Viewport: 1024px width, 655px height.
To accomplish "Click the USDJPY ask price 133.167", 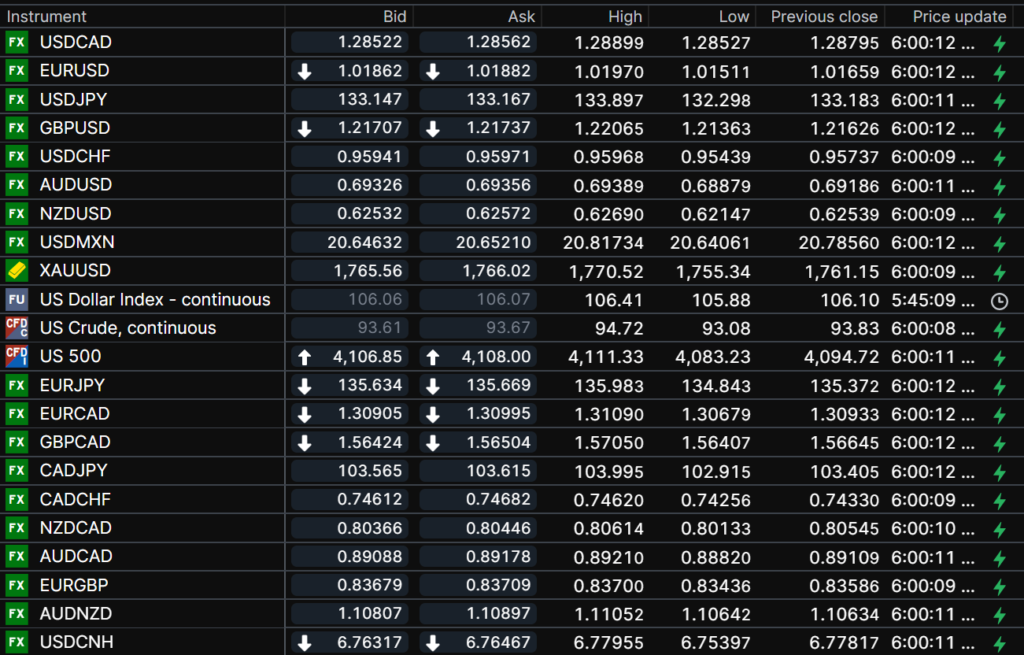I will tap(498, 99).
